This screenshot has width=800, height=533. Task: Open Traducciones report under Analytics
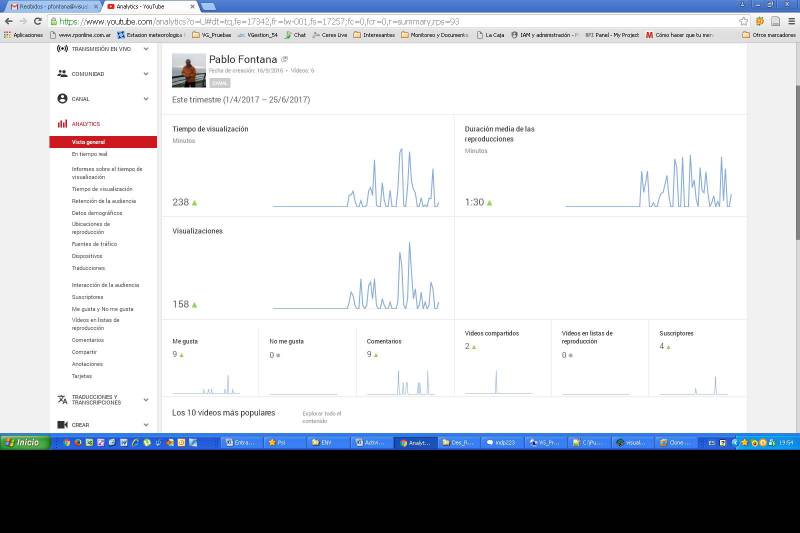point(88,268)
